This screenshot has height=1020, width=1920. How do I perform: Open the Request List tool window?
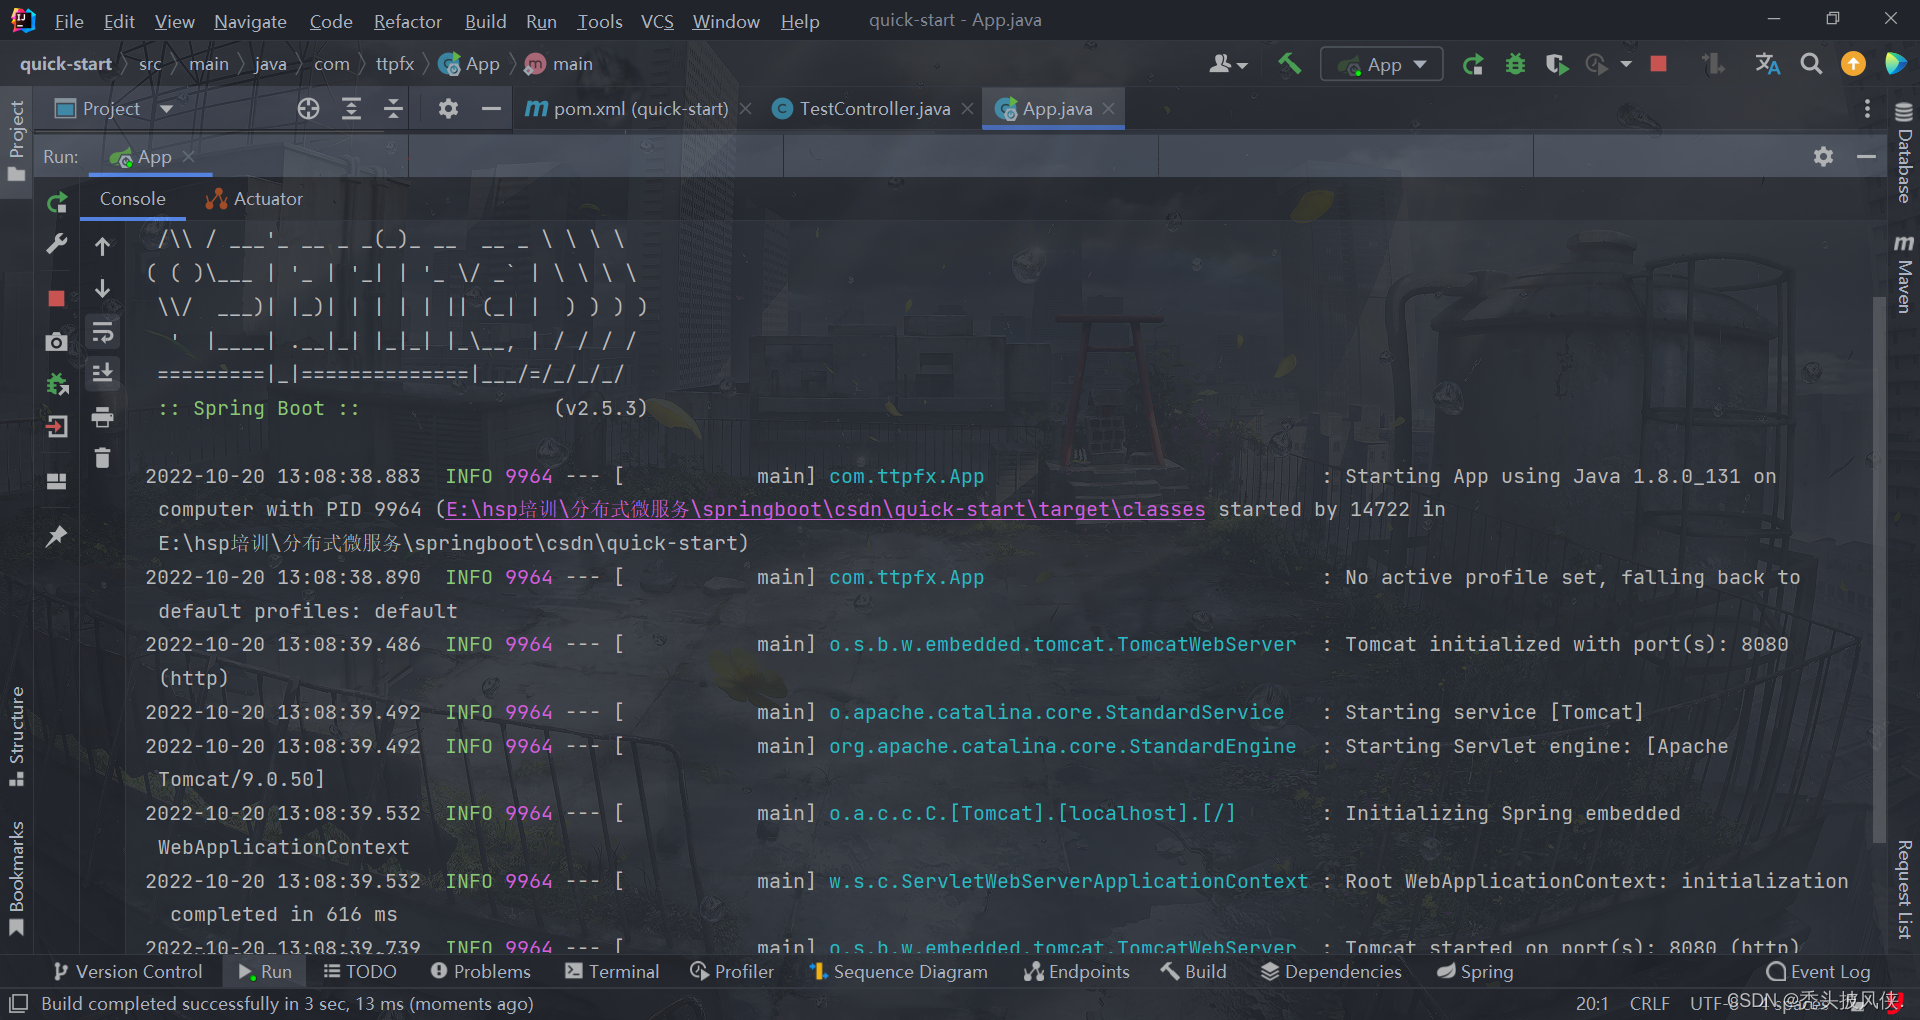(x=1903, y=889)
